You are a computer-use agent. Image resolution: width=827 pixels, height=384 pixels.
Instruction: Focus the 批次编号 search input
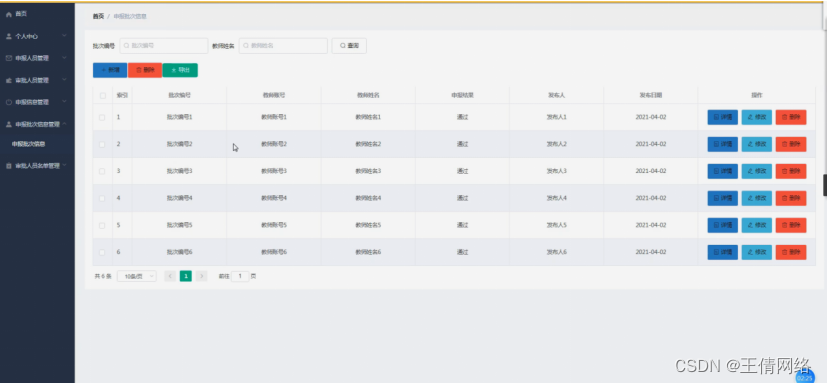point(164,46)
